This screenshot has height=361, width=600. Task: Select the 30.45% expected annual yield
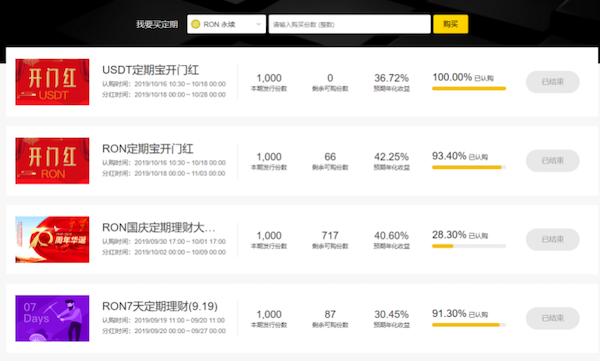(x=391, y=315)
